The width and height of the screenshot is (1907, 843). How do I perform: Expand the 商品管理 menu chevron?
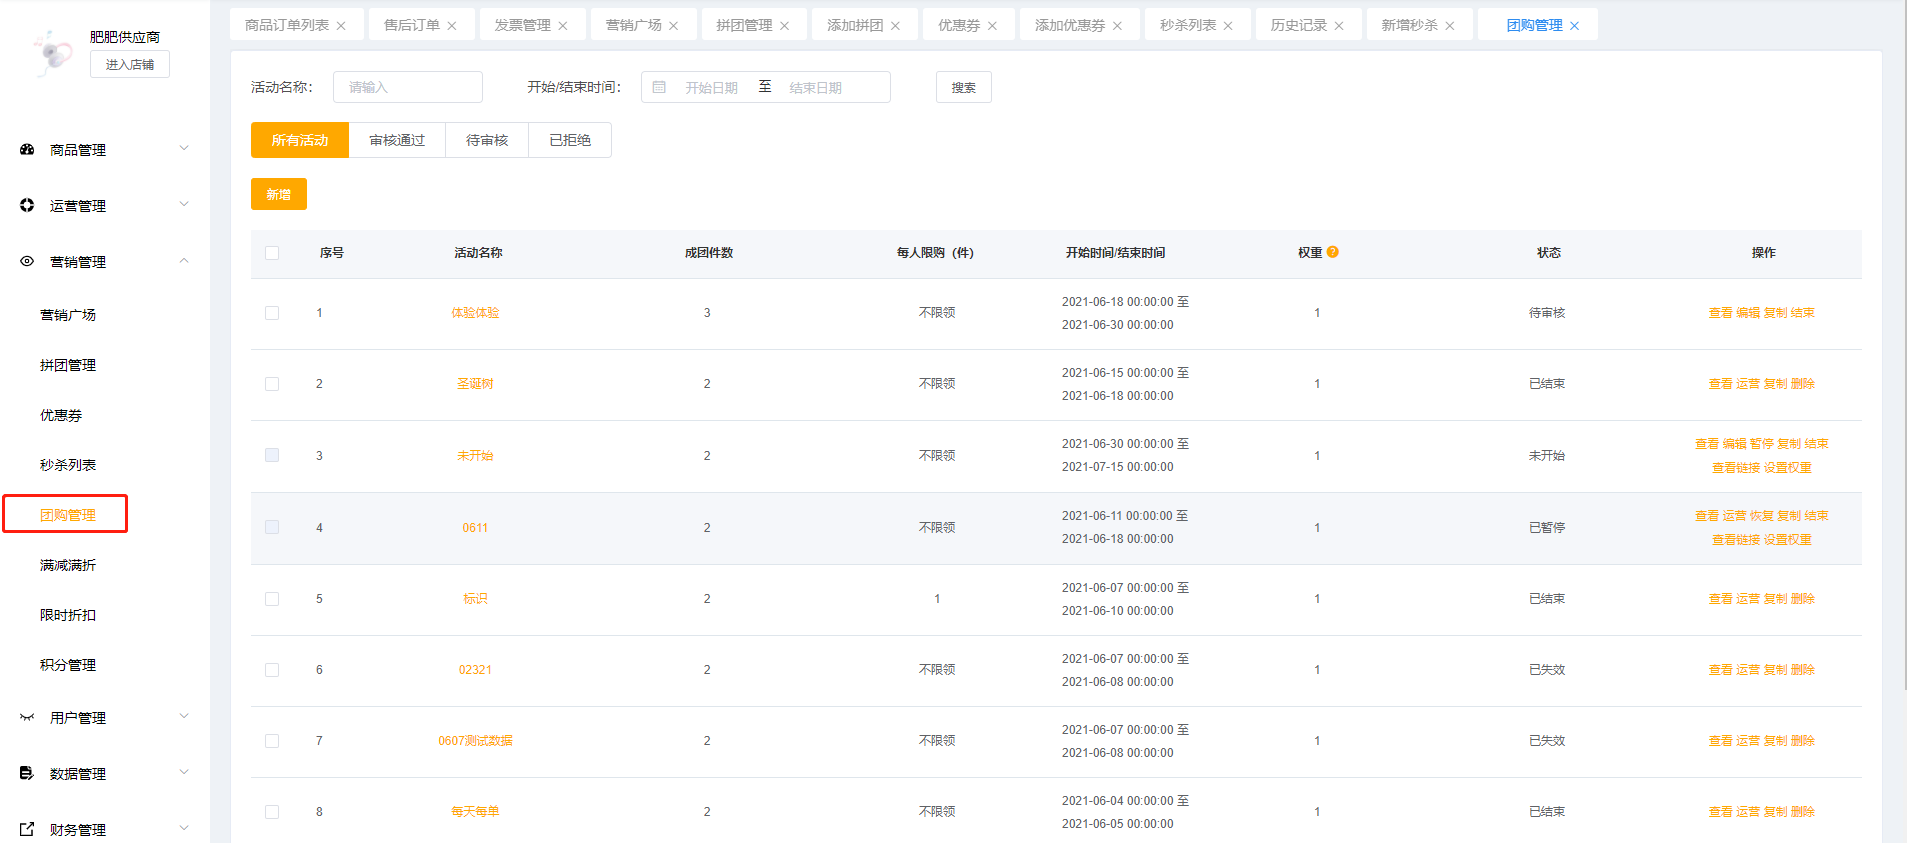click(184, 148)
